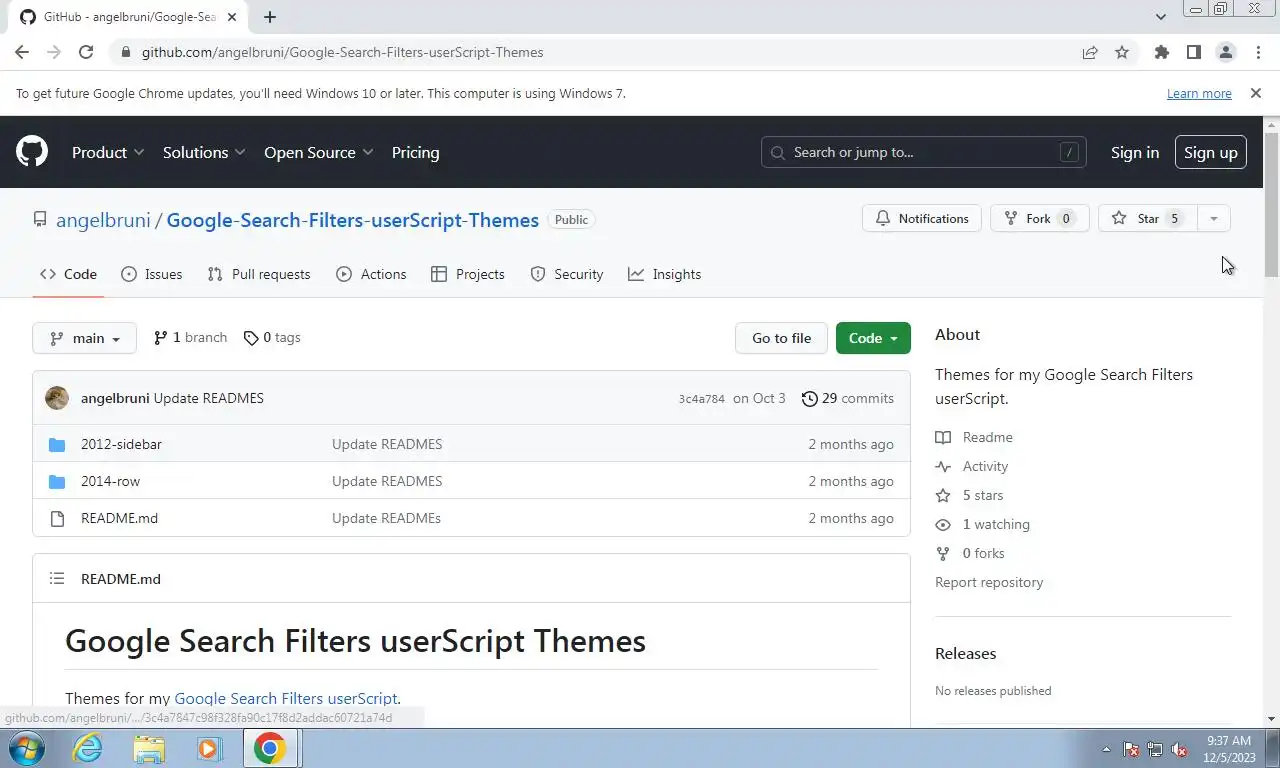This screenshot has height=768, width=1280.
Task: Open Google Search Filters userScript link
Action: click(285, 698)
